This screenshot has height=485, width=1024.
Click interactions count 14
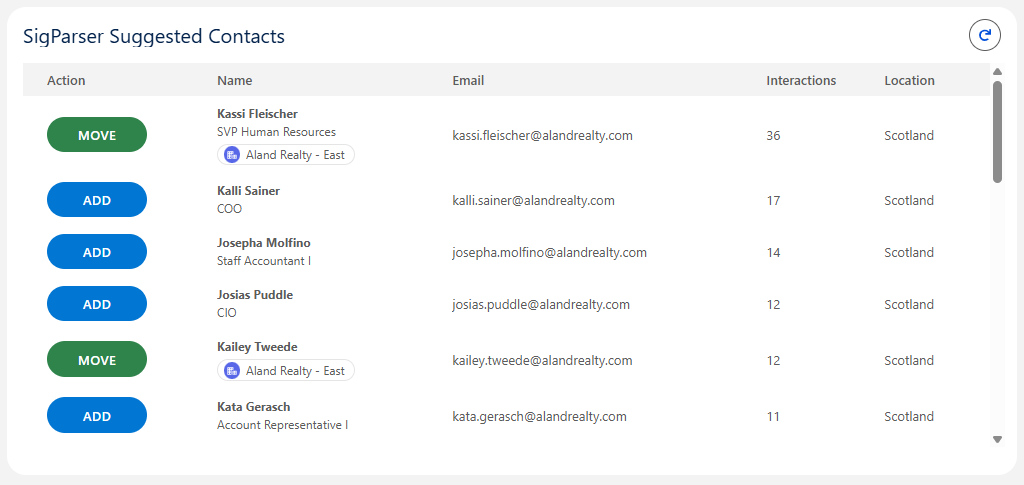(x=773, y=252)
